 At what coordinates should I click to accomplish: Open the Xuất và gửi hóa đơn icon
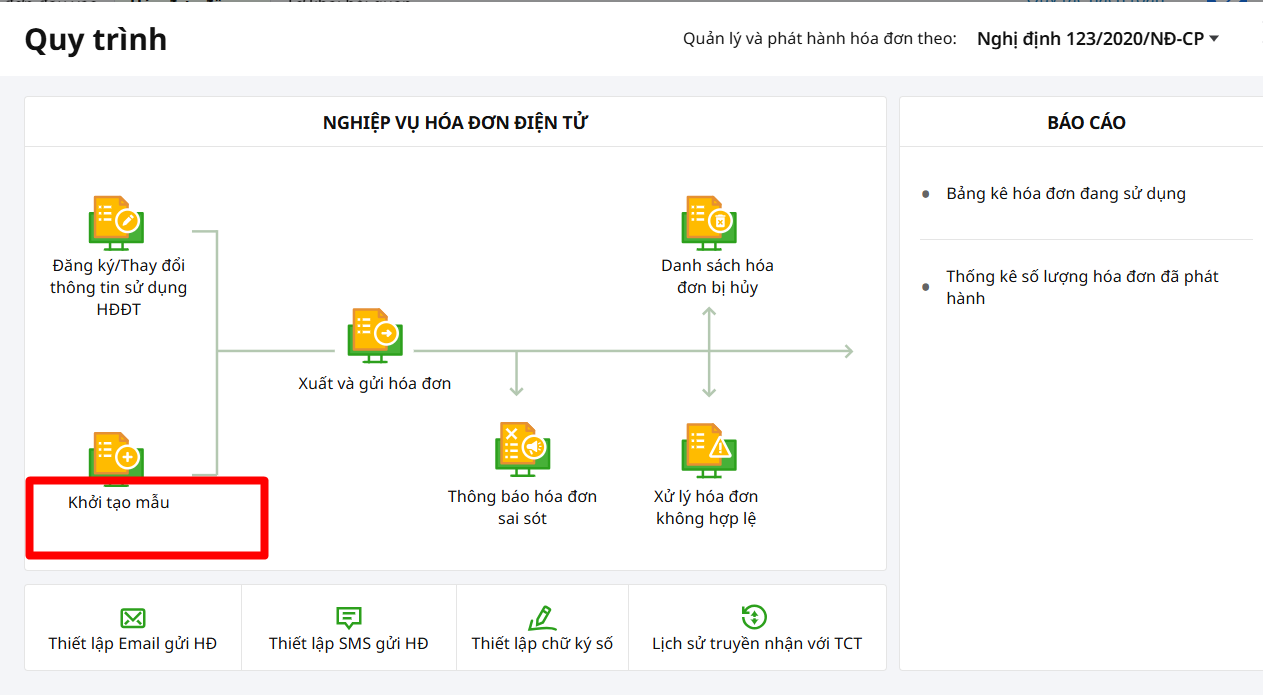coord(375,335)
